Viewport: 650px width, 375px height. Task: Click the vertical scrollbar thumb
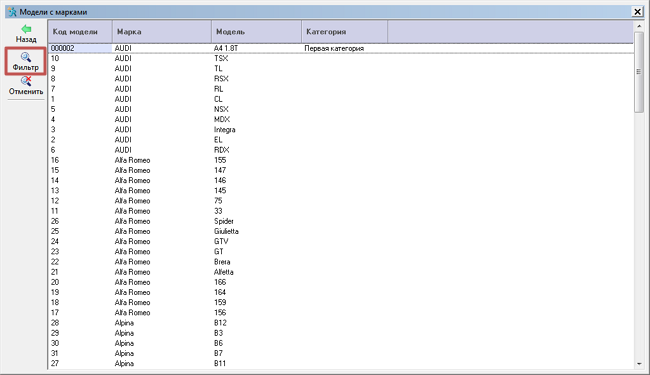[x=639, y=72]
